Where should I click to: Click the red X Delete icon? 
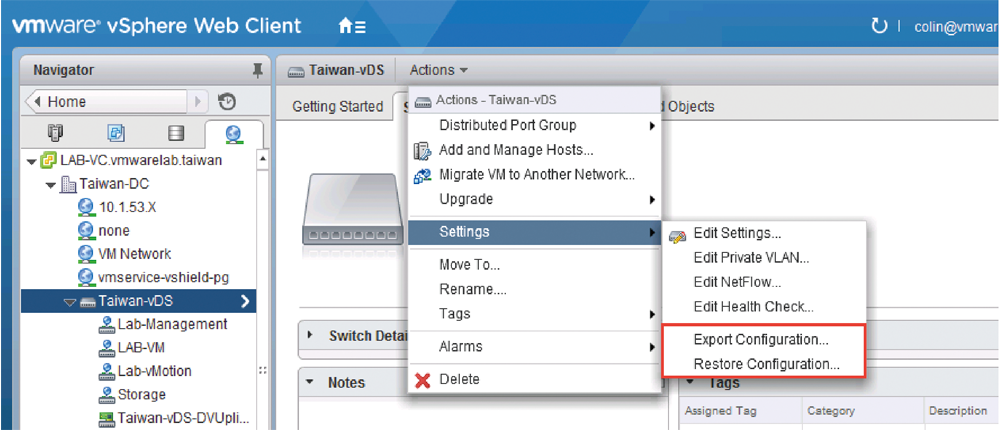pos(422,380)
